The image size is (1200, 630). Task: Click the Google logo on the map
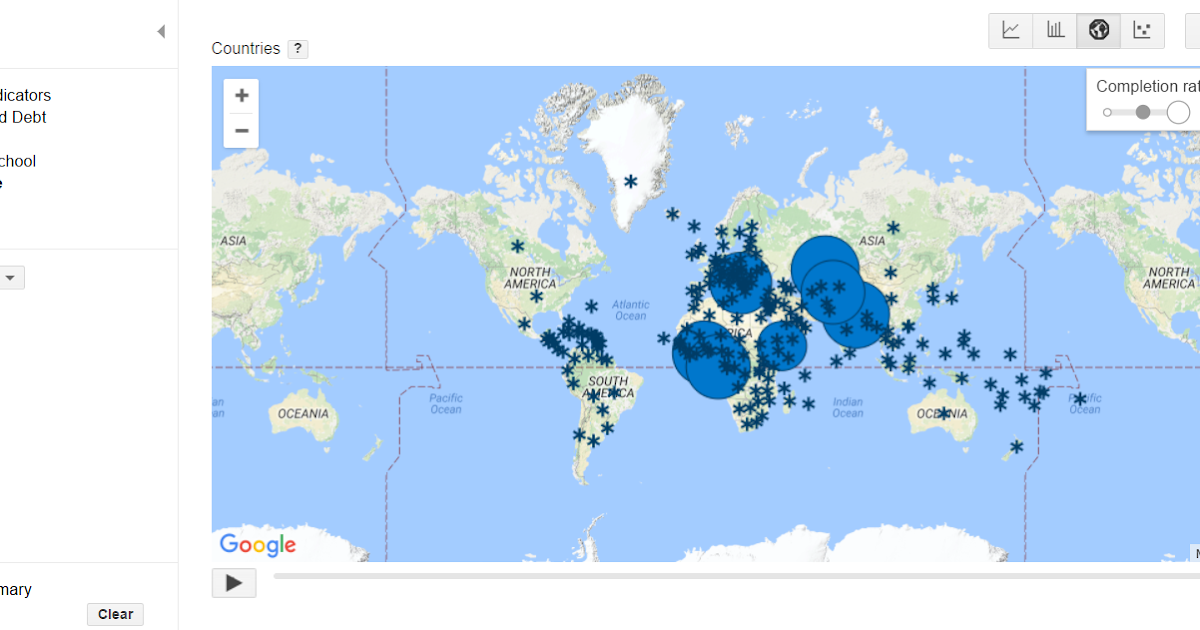[256, 545]
